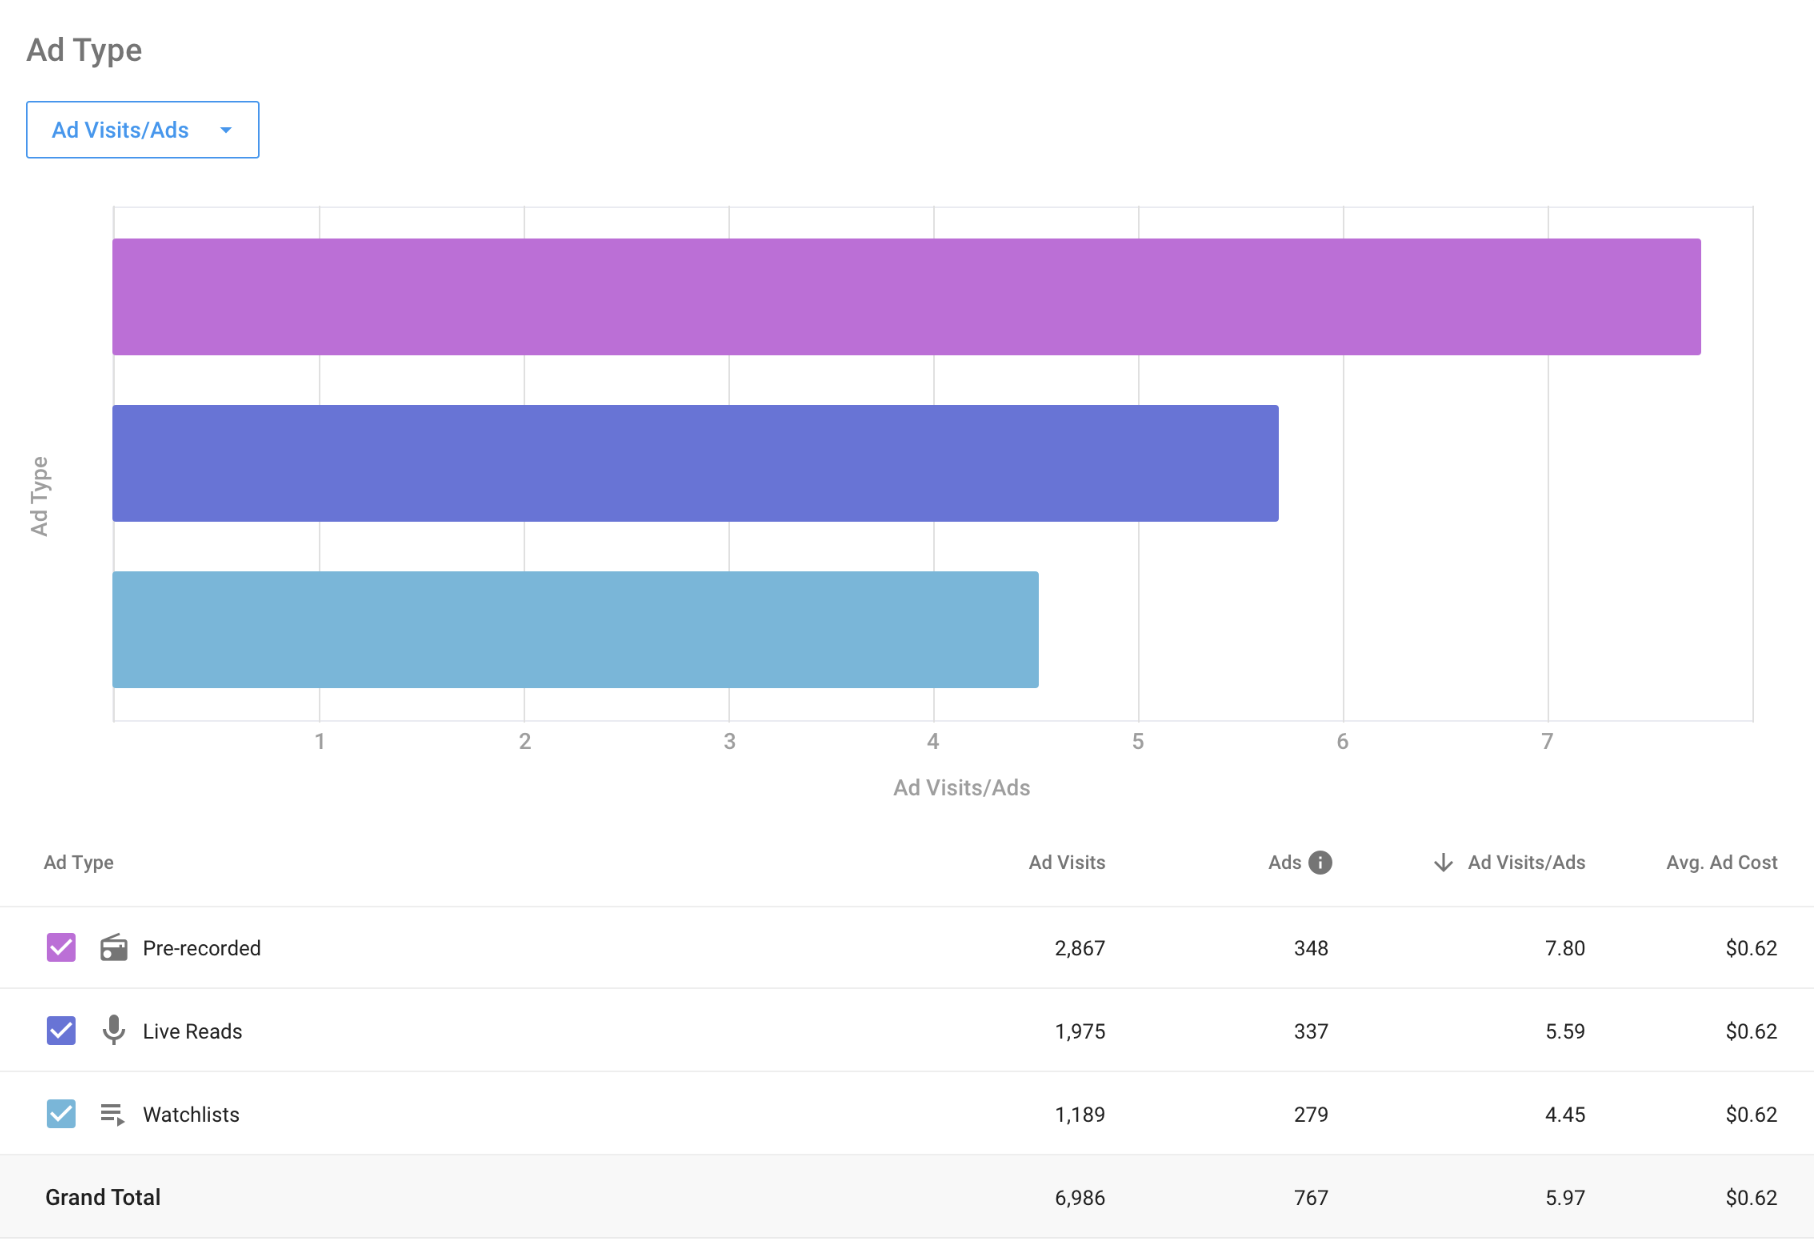
Task: Open the Ad Visits/Ads metric dropdown
Action: pos(143,130)
